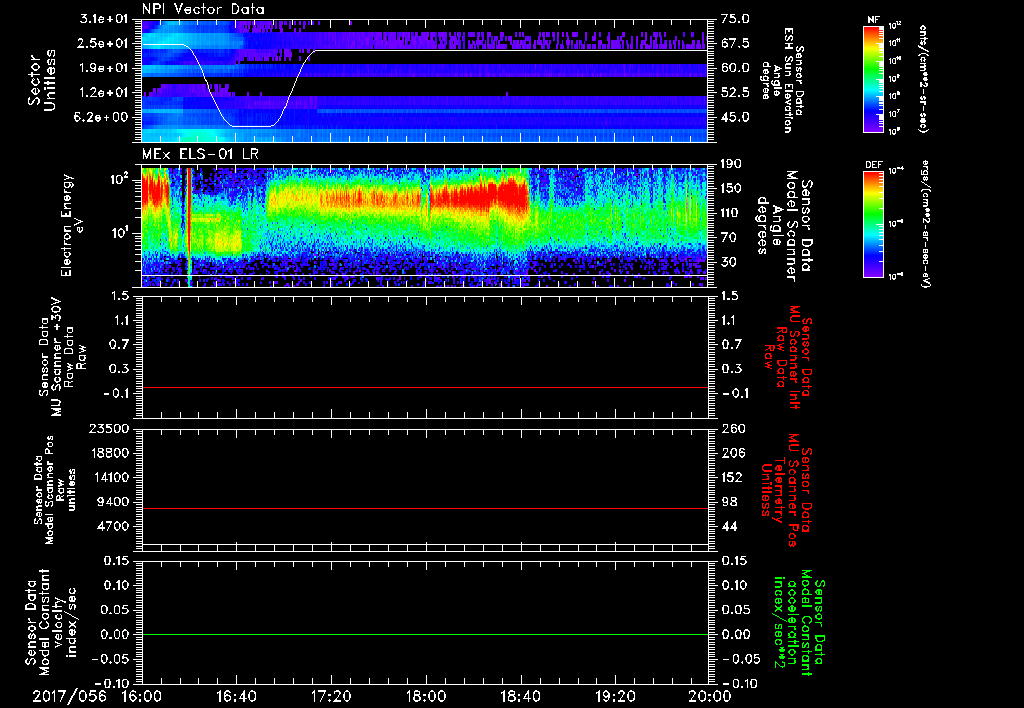Click the 260 telemetry tick label
Screen dimensions: 1024x708
731,429
